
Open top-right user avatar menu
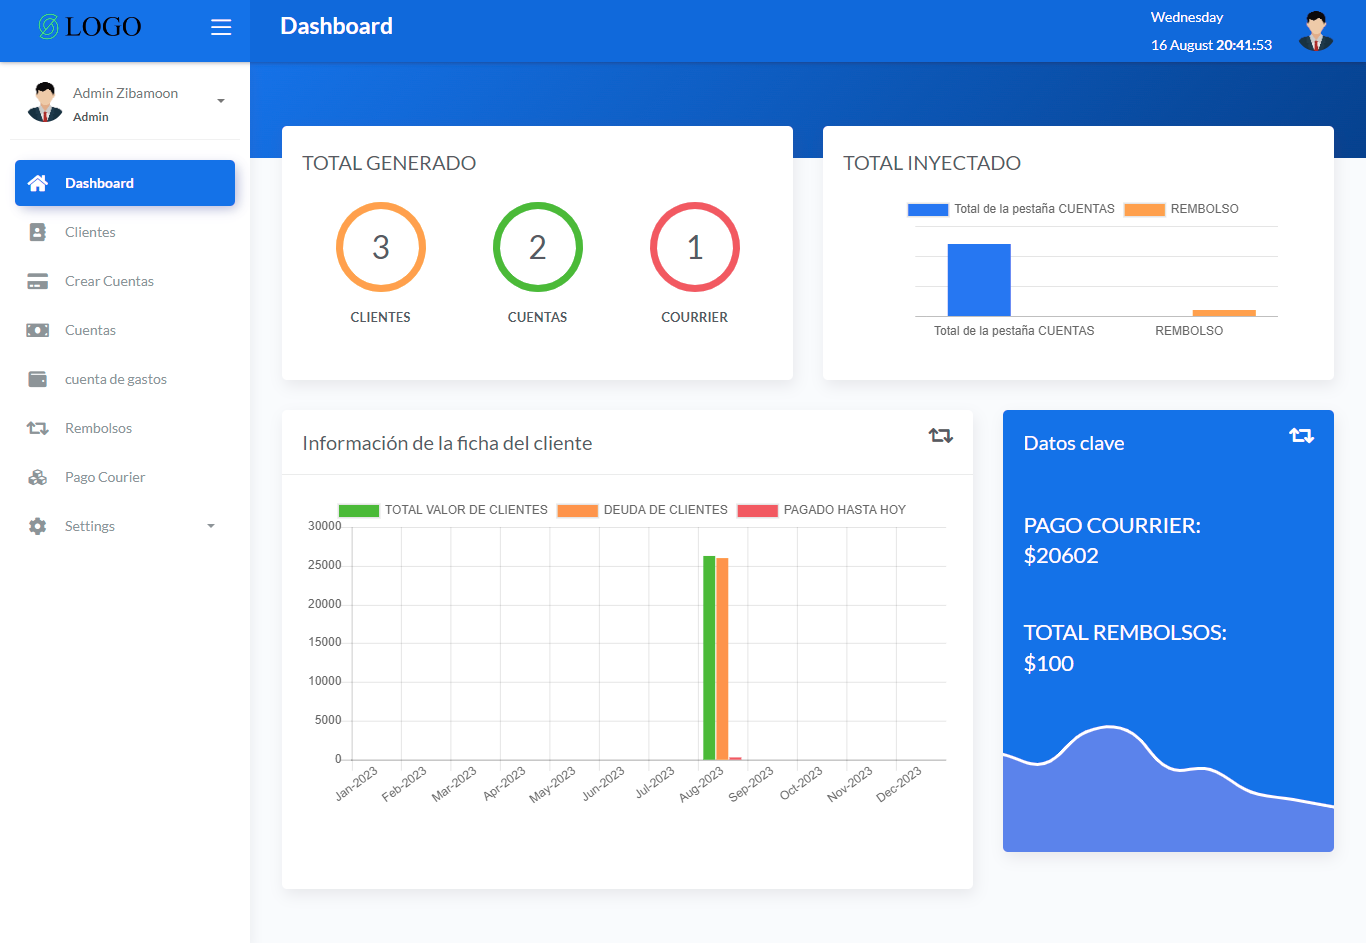click(x=1316, y=31)
